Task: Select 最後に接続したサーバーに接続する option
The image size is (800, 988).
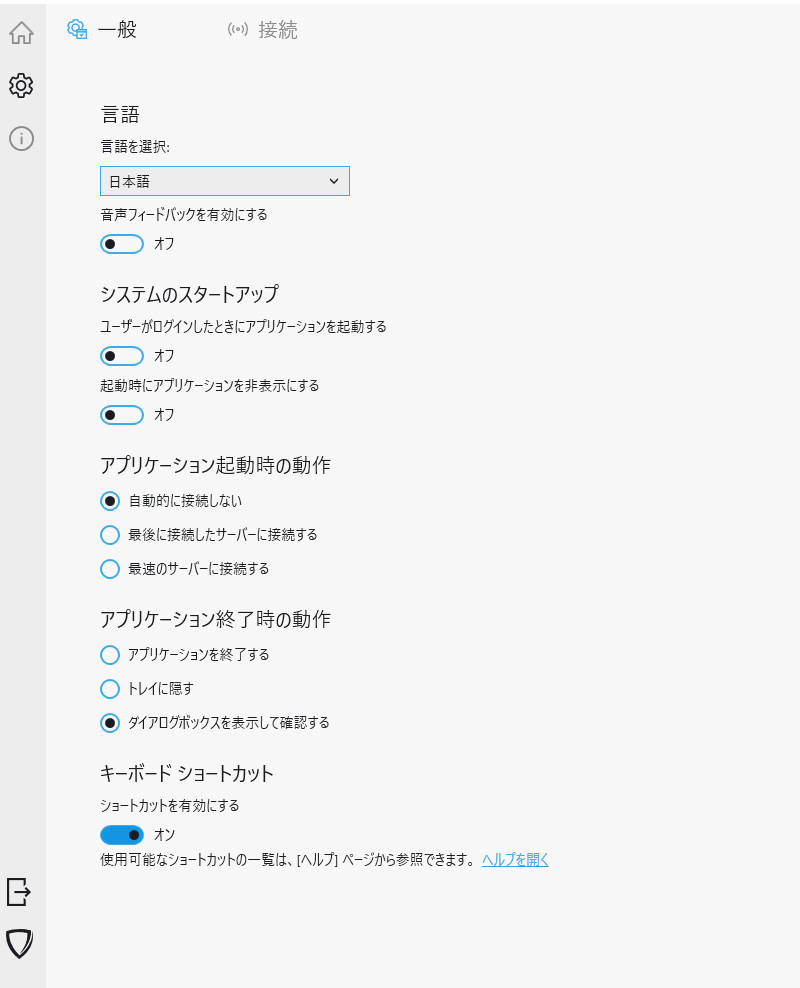Action: [x=110, y=535]
